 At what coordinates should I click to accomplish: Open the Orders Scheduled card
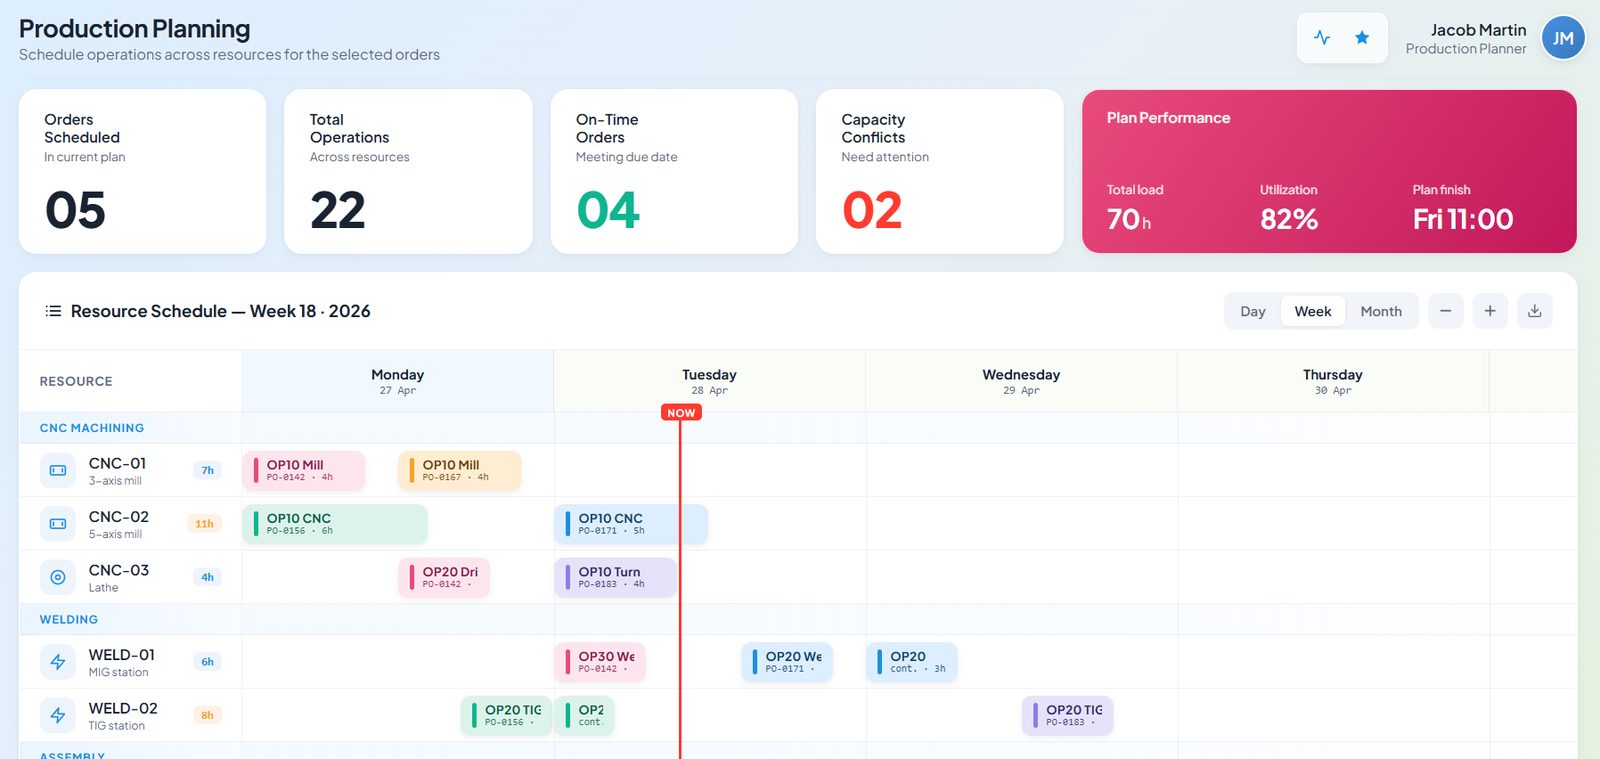click(x=143, y=172)
